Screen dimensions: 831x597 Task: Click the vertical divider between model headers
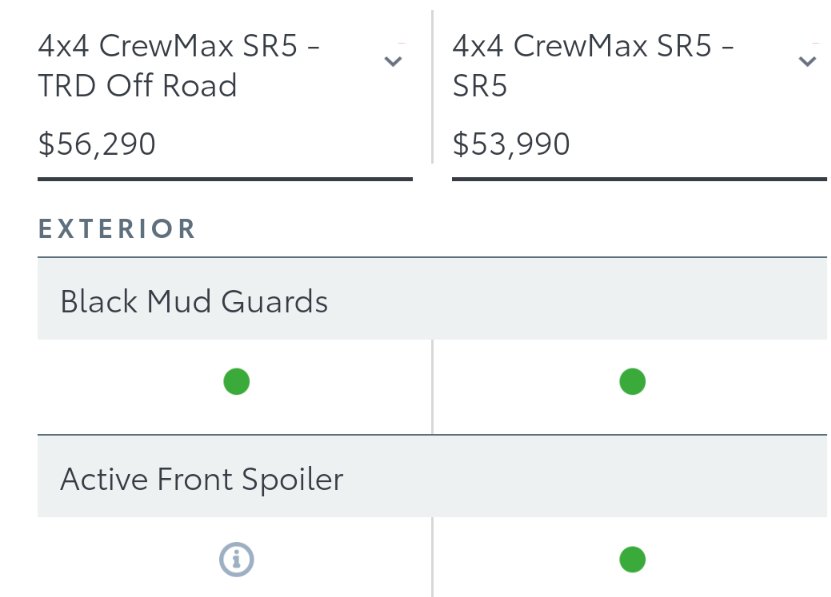pyautogui.click(x=432, y=87)
